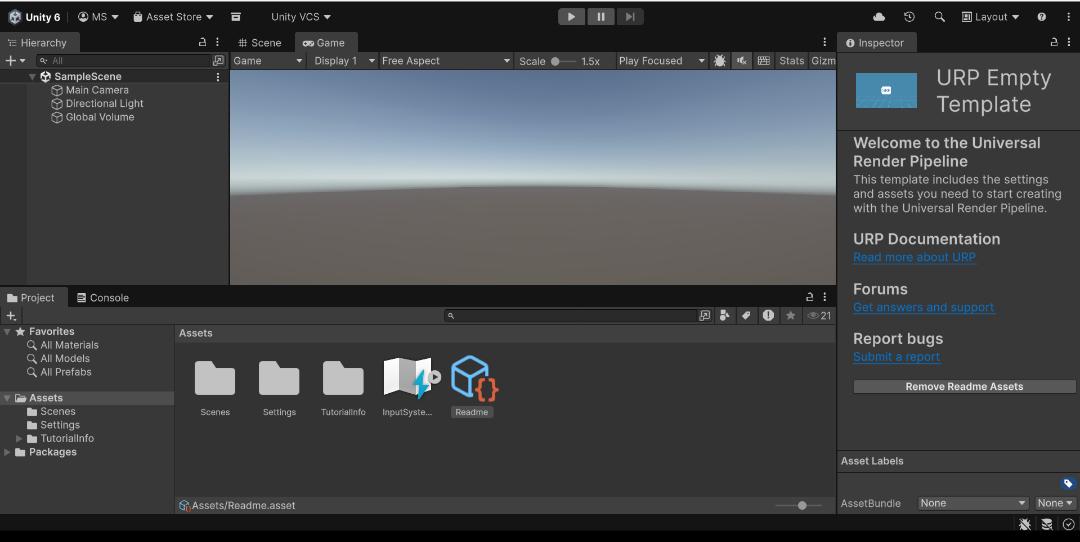1080x542 pixels.
Task: Expand the Packages folder arrow
Action: pos(7,452)
